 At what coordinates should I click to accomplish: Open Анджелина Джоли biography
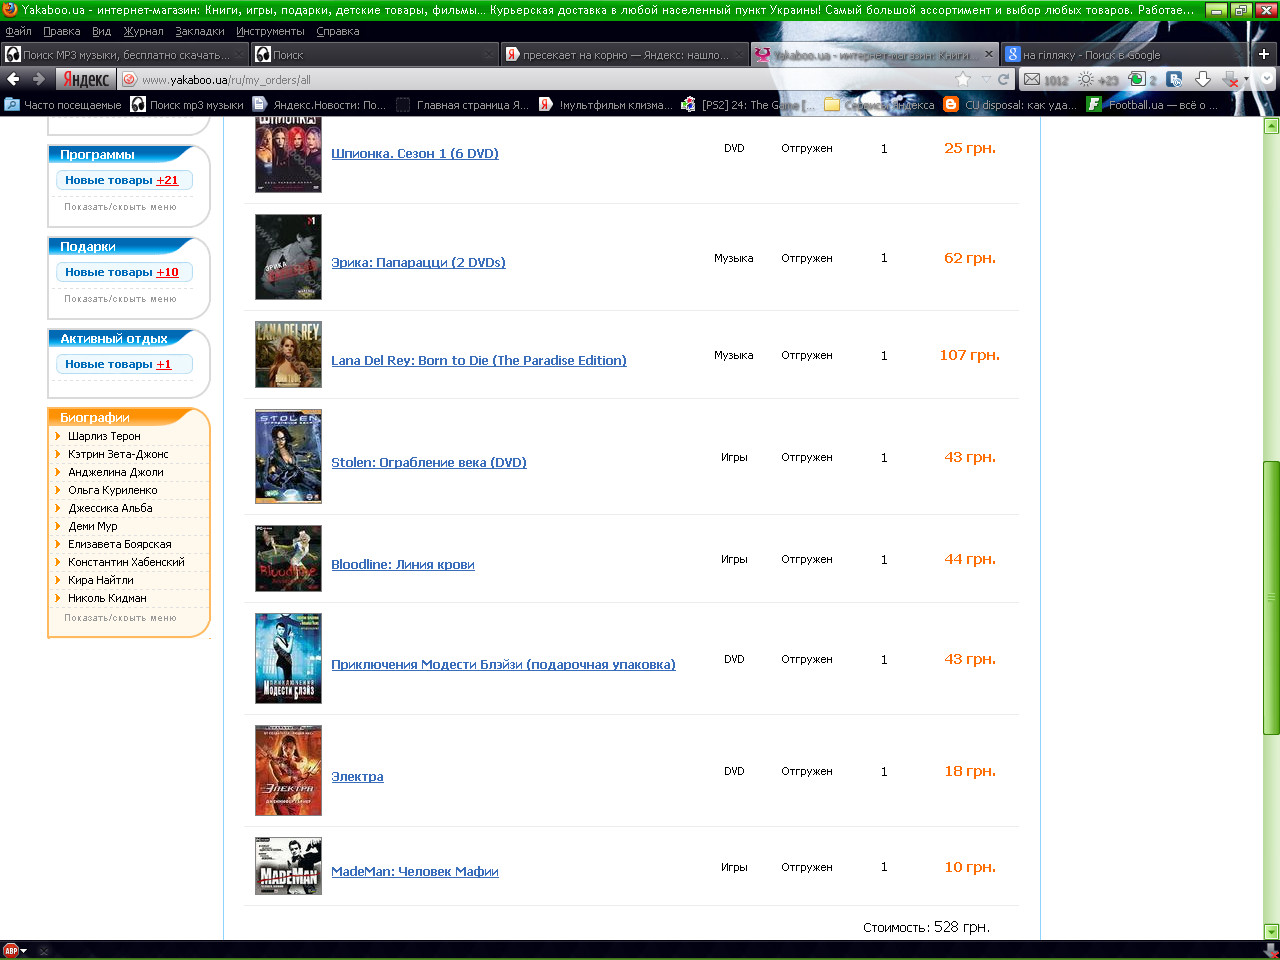tap(116, 472)
